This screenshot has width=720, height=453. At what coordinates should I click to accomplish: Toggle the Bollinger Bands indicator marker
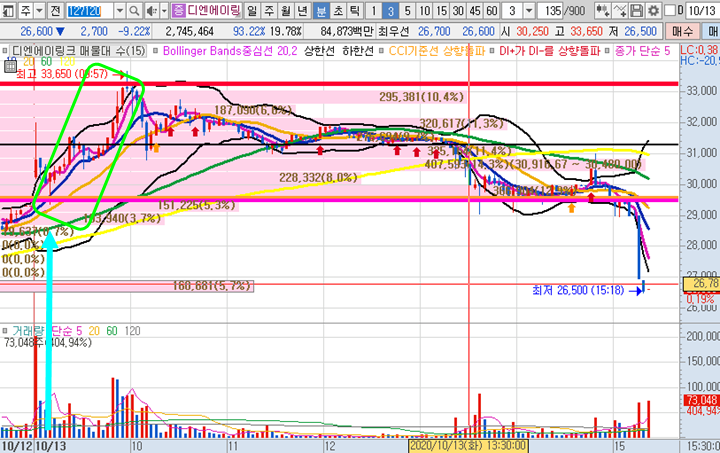[x=155, y=50]
